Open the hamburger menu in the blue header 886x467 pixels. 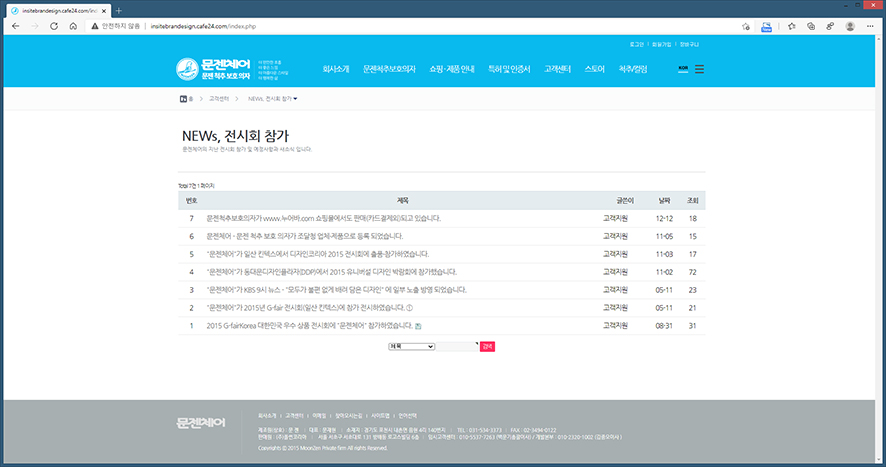[699, 69]
